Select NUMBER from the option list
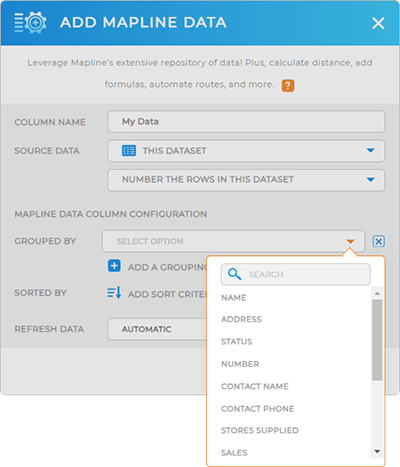The height and width of the screenshot is (467, 400). (240, 364)
